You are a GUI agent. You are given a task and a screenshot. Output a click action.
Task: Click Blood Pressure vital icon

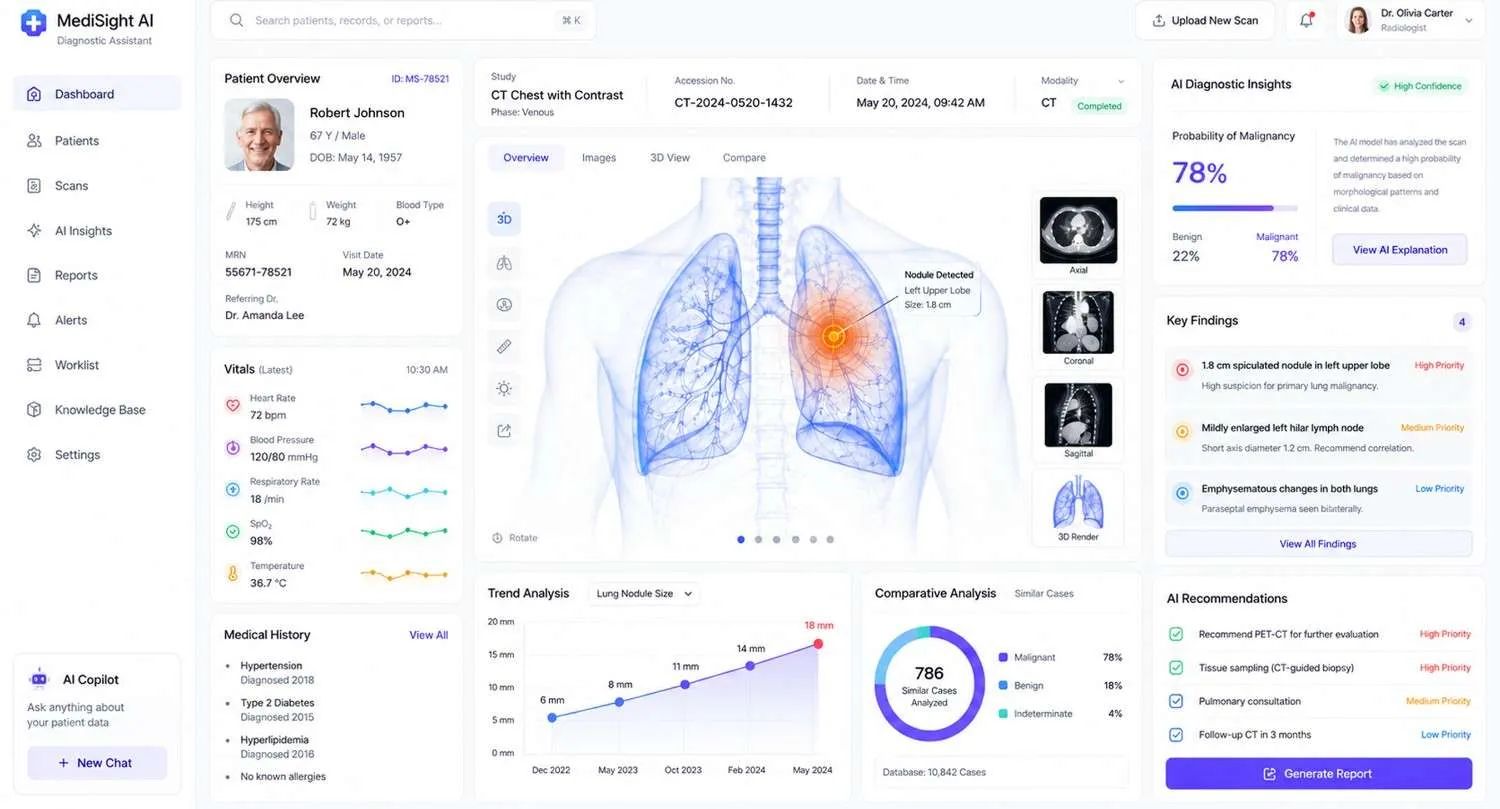(233, 448)
